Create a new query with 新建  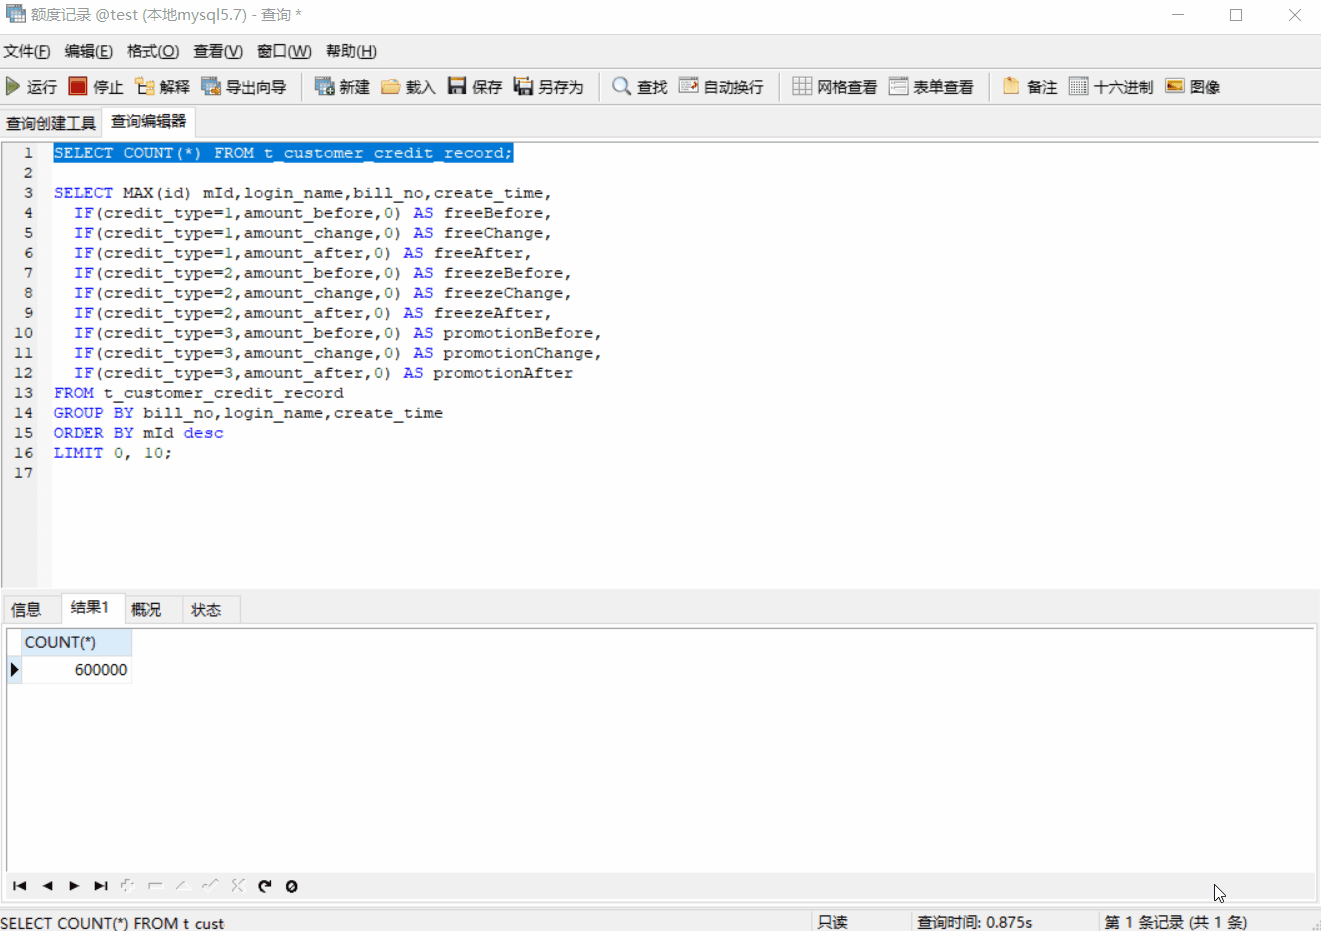342,87
